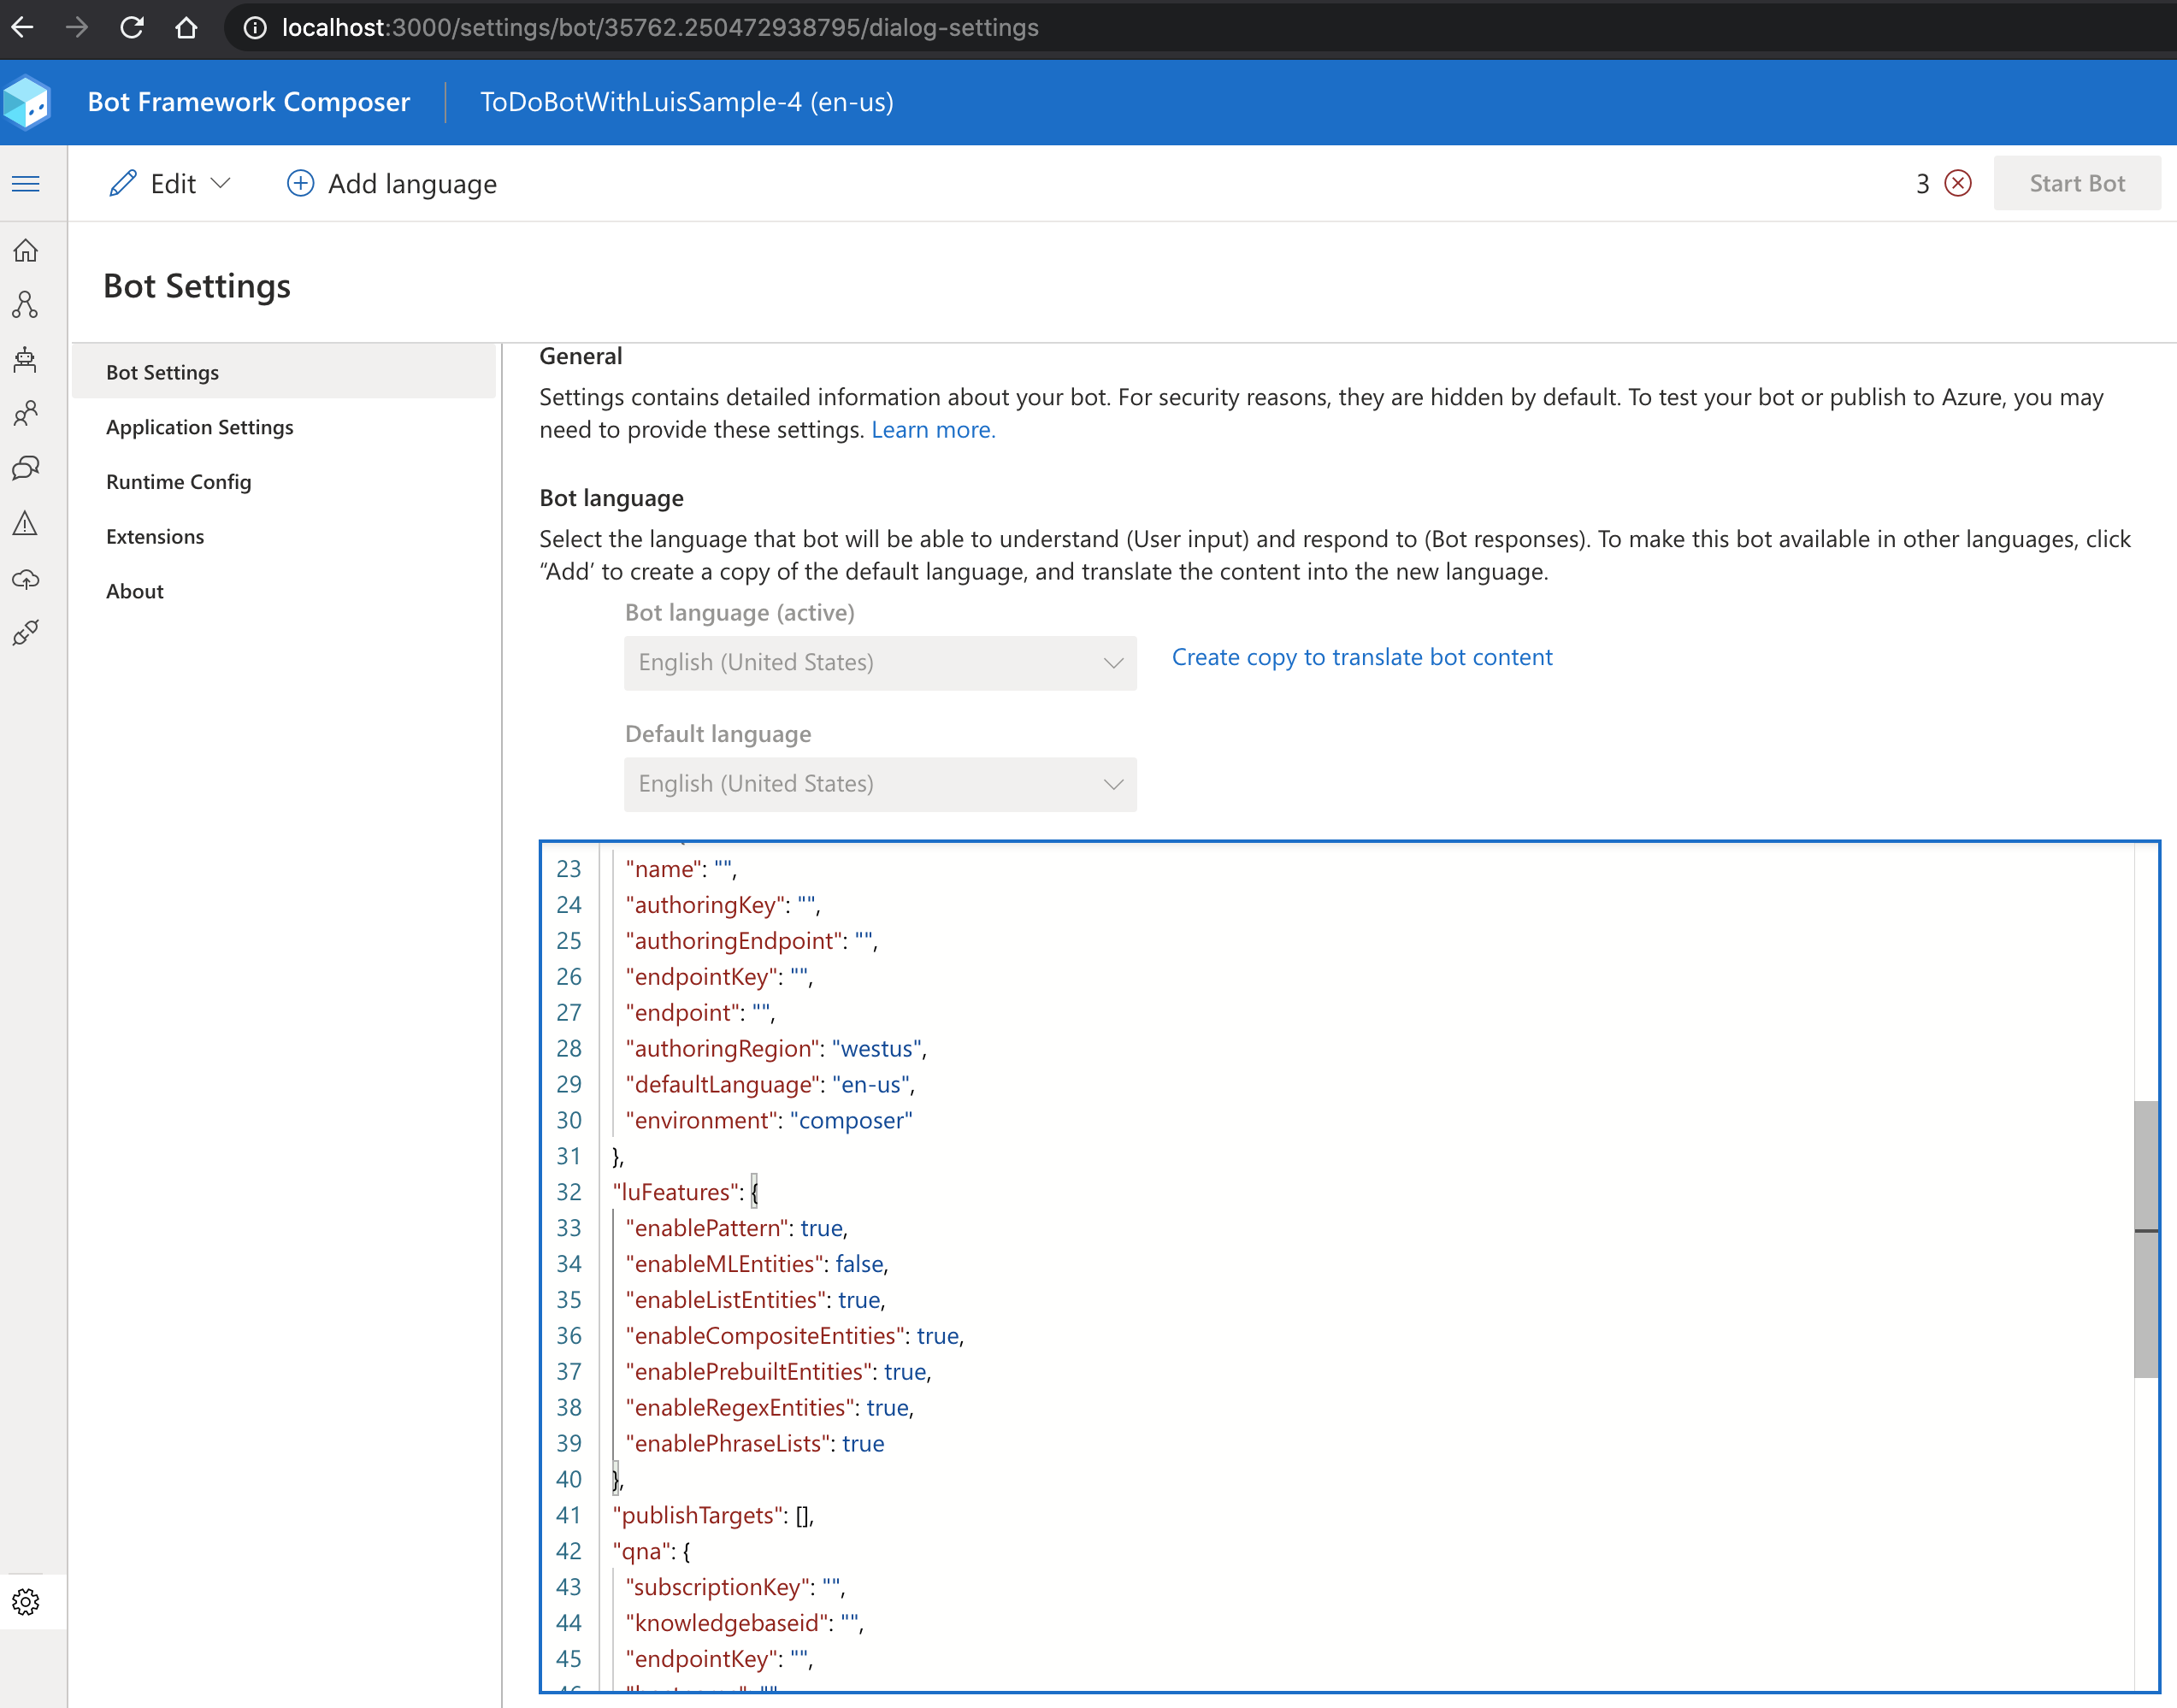Click the Settings gear icon
Screen dimensions: 2177x1708
[x=26, y=1601]
